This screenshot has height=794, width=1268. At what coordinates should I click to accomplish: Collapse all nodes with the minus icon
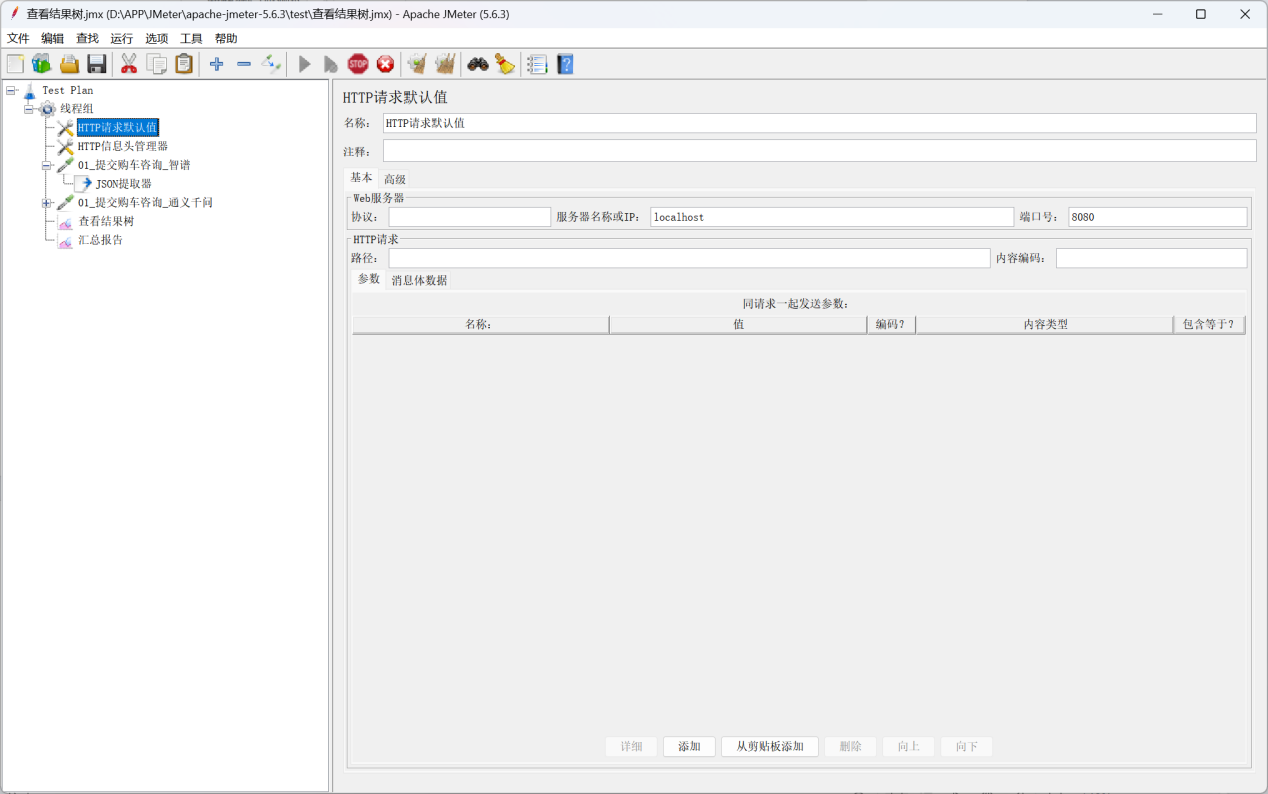tap(244, 64)
